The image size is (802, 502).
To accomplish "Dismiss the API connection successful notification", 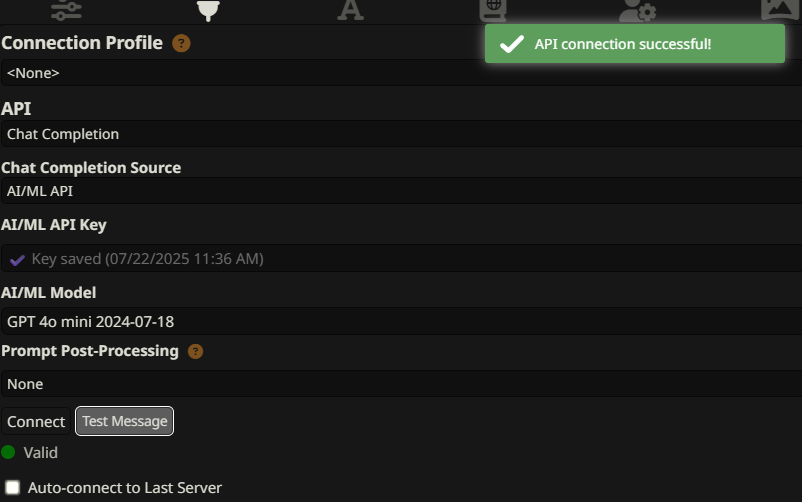I will click(635, 44).
